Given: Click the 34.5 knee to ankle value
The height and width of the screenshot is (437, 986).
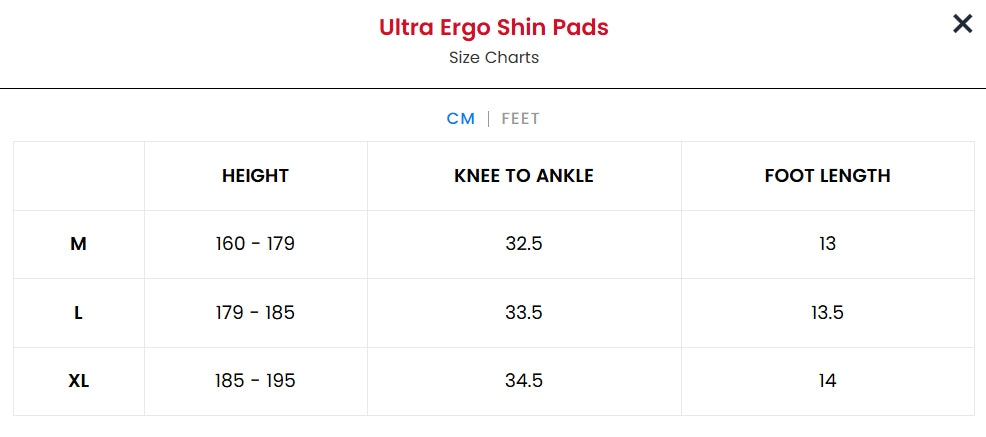Looking at the screenshot, I should (523, 381).
